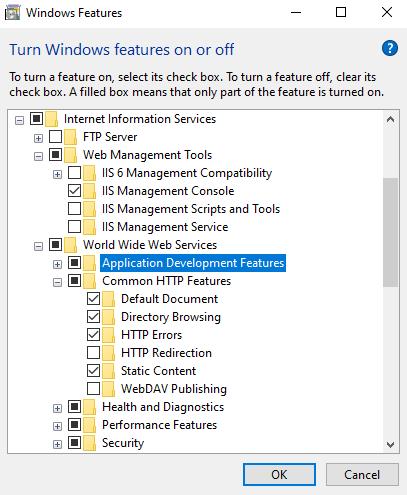Maximize the Windows Features window
The image size is (407, 495).
[341, 13]
